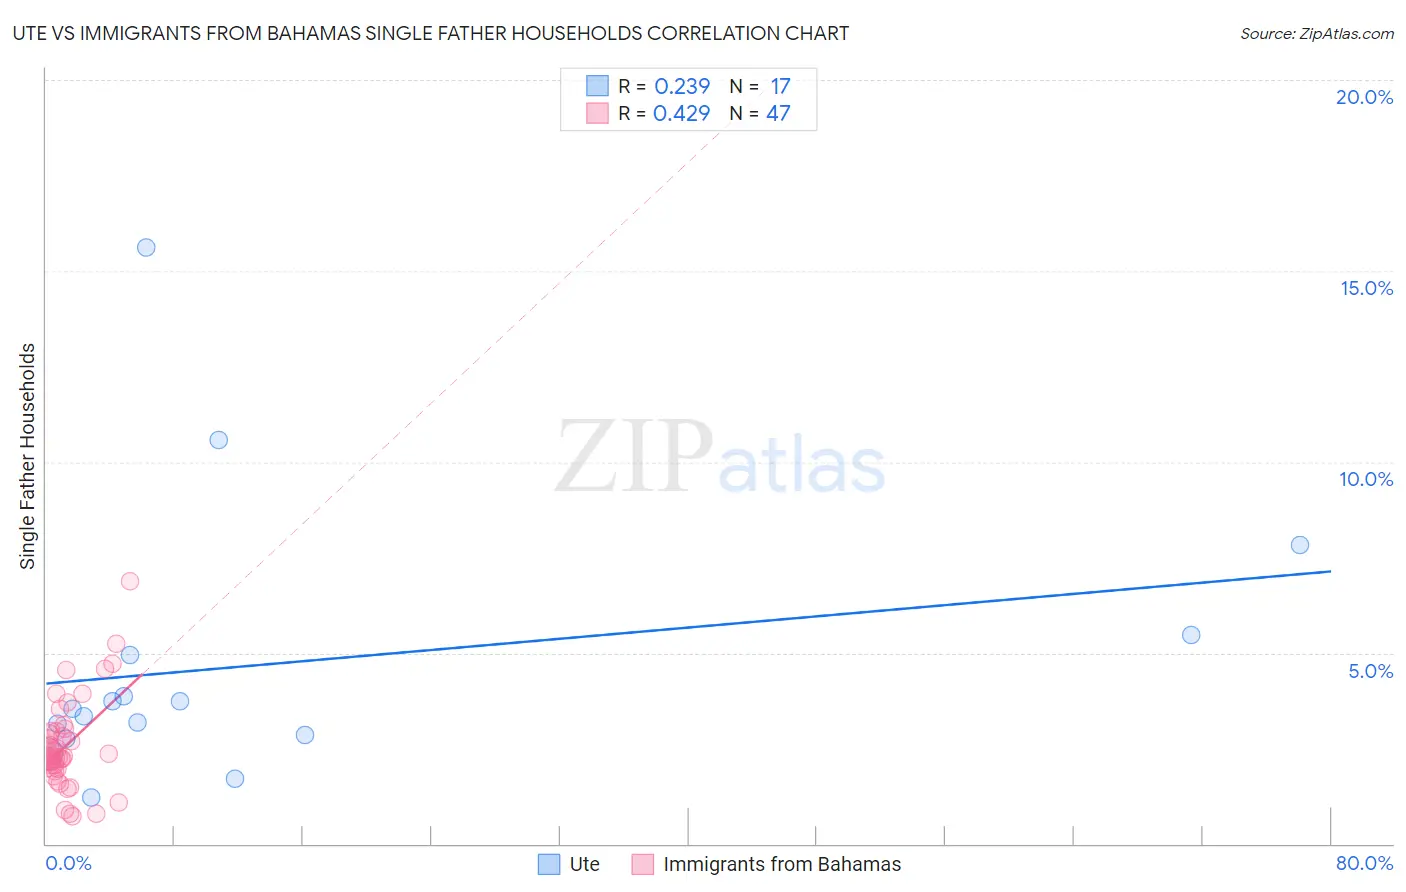Screen dimensions: 1406x892
Task: Click the Single Father Households axis label
Action: pyautogui.click(x=28, y=456)
